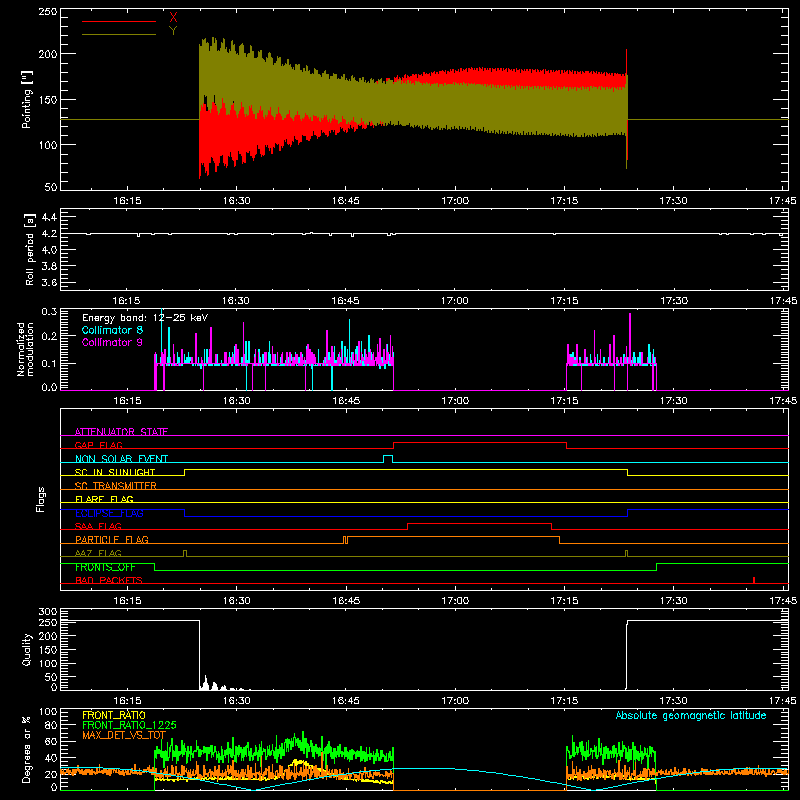
Task: Click the '80' tick on Degrees axis
Action: pyautogui.click(x=52, y=725)
